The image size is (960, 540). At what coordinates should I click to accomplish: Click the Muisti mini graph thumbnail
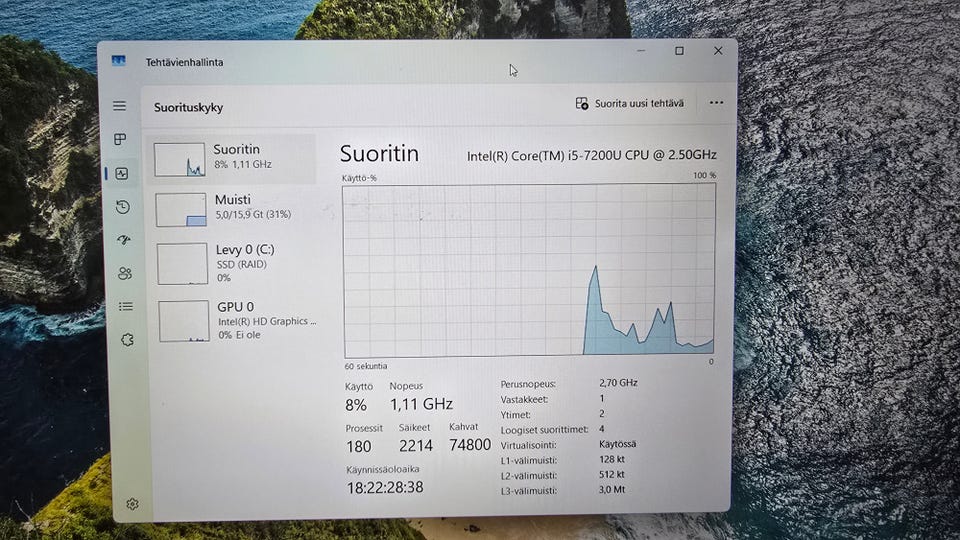click(x=181, y=210)
